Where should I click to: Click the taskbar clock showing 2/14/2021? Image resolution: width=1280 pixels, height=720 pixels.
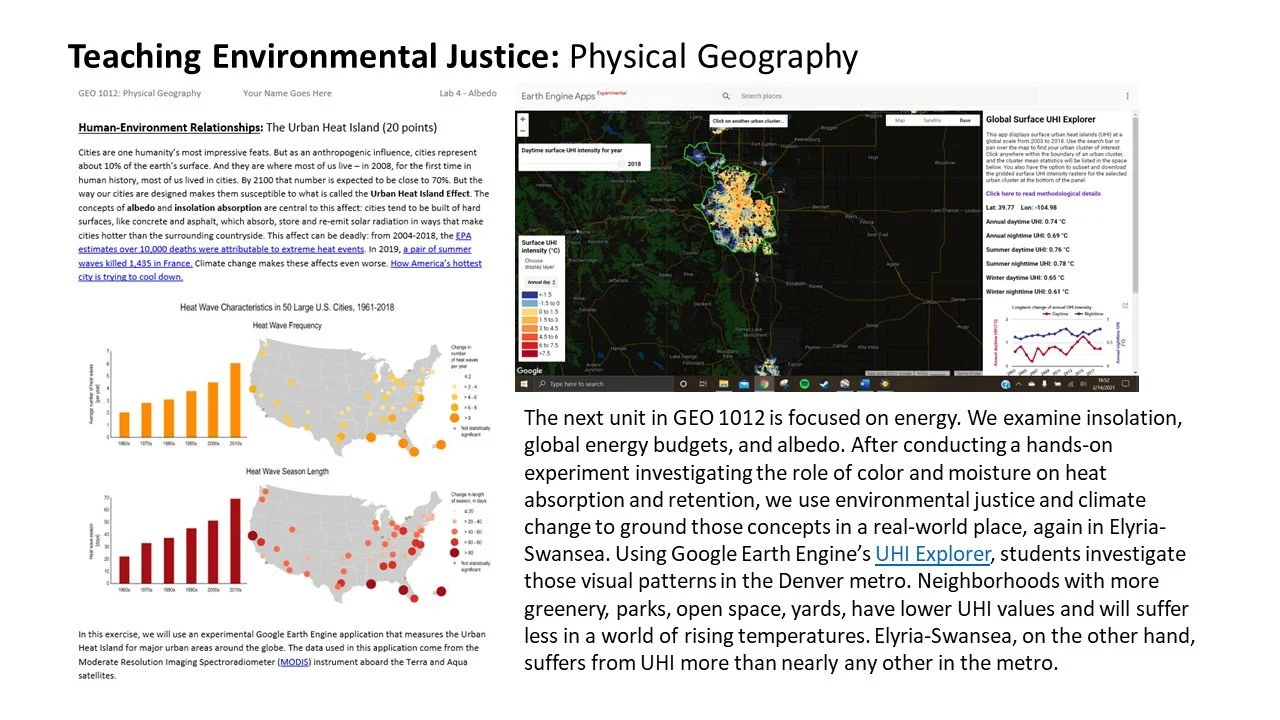[1102, 384]
